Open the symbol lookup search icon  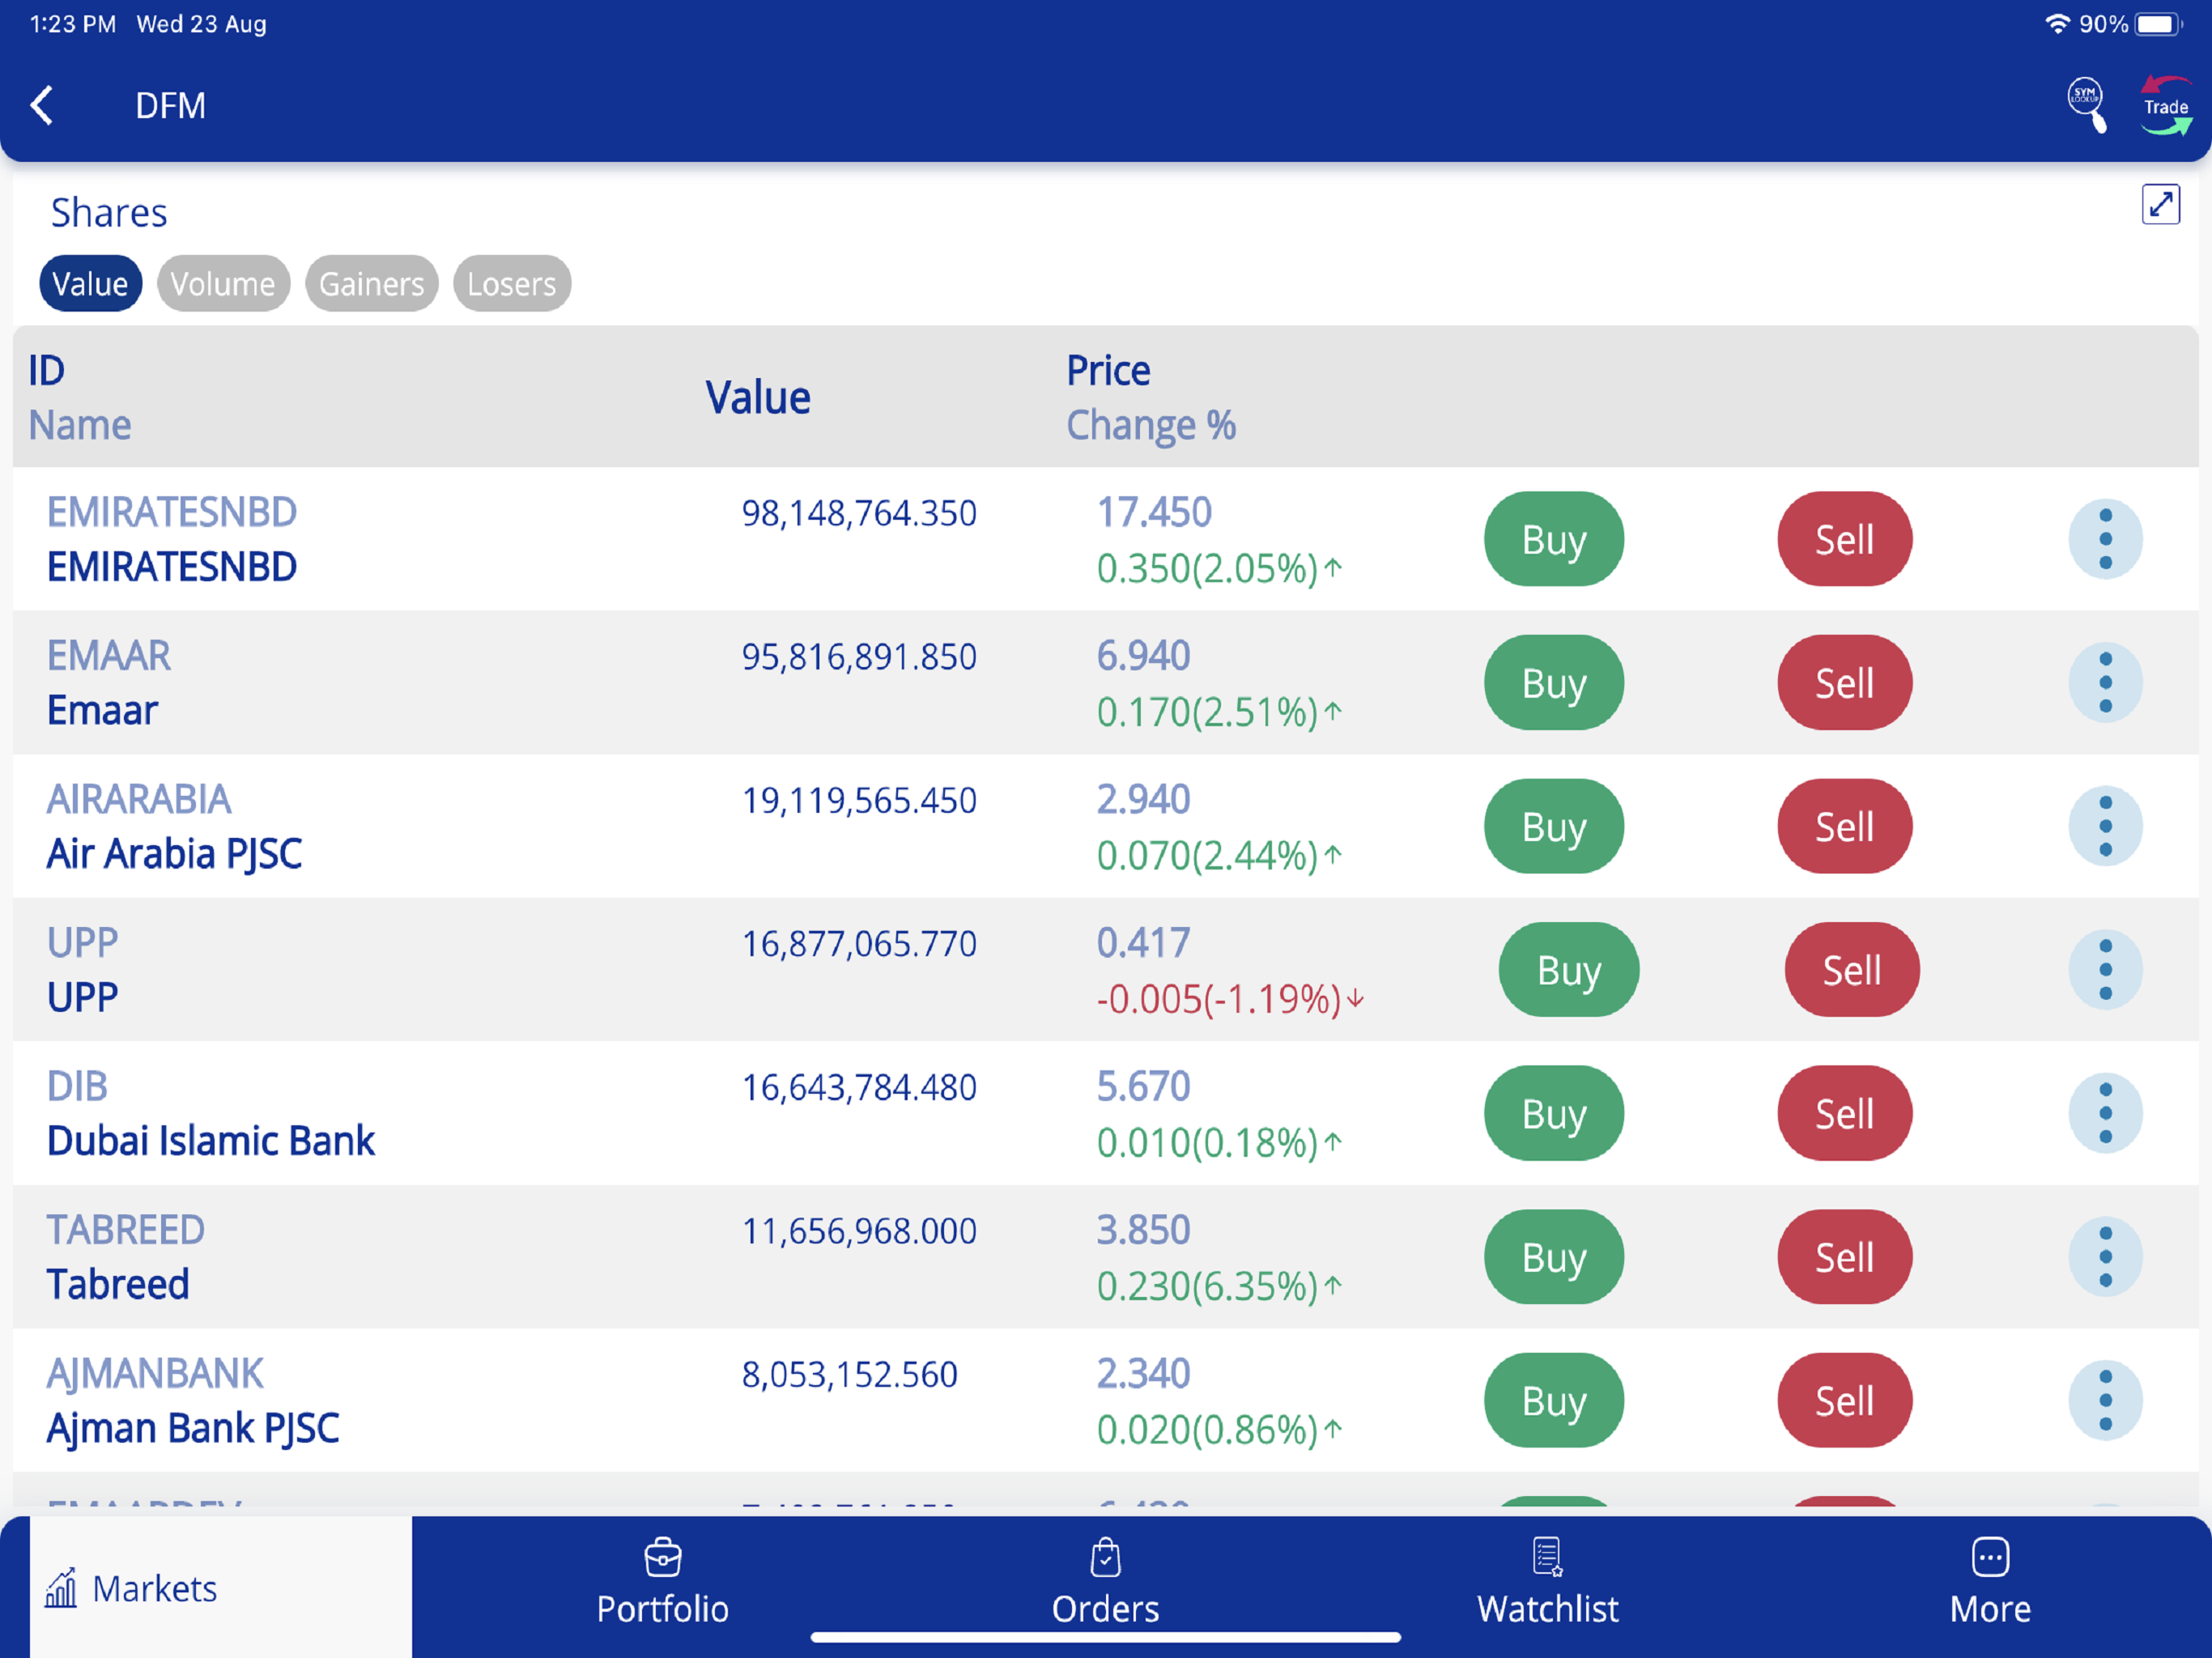pyautogui.click(x=2087, y=105)
